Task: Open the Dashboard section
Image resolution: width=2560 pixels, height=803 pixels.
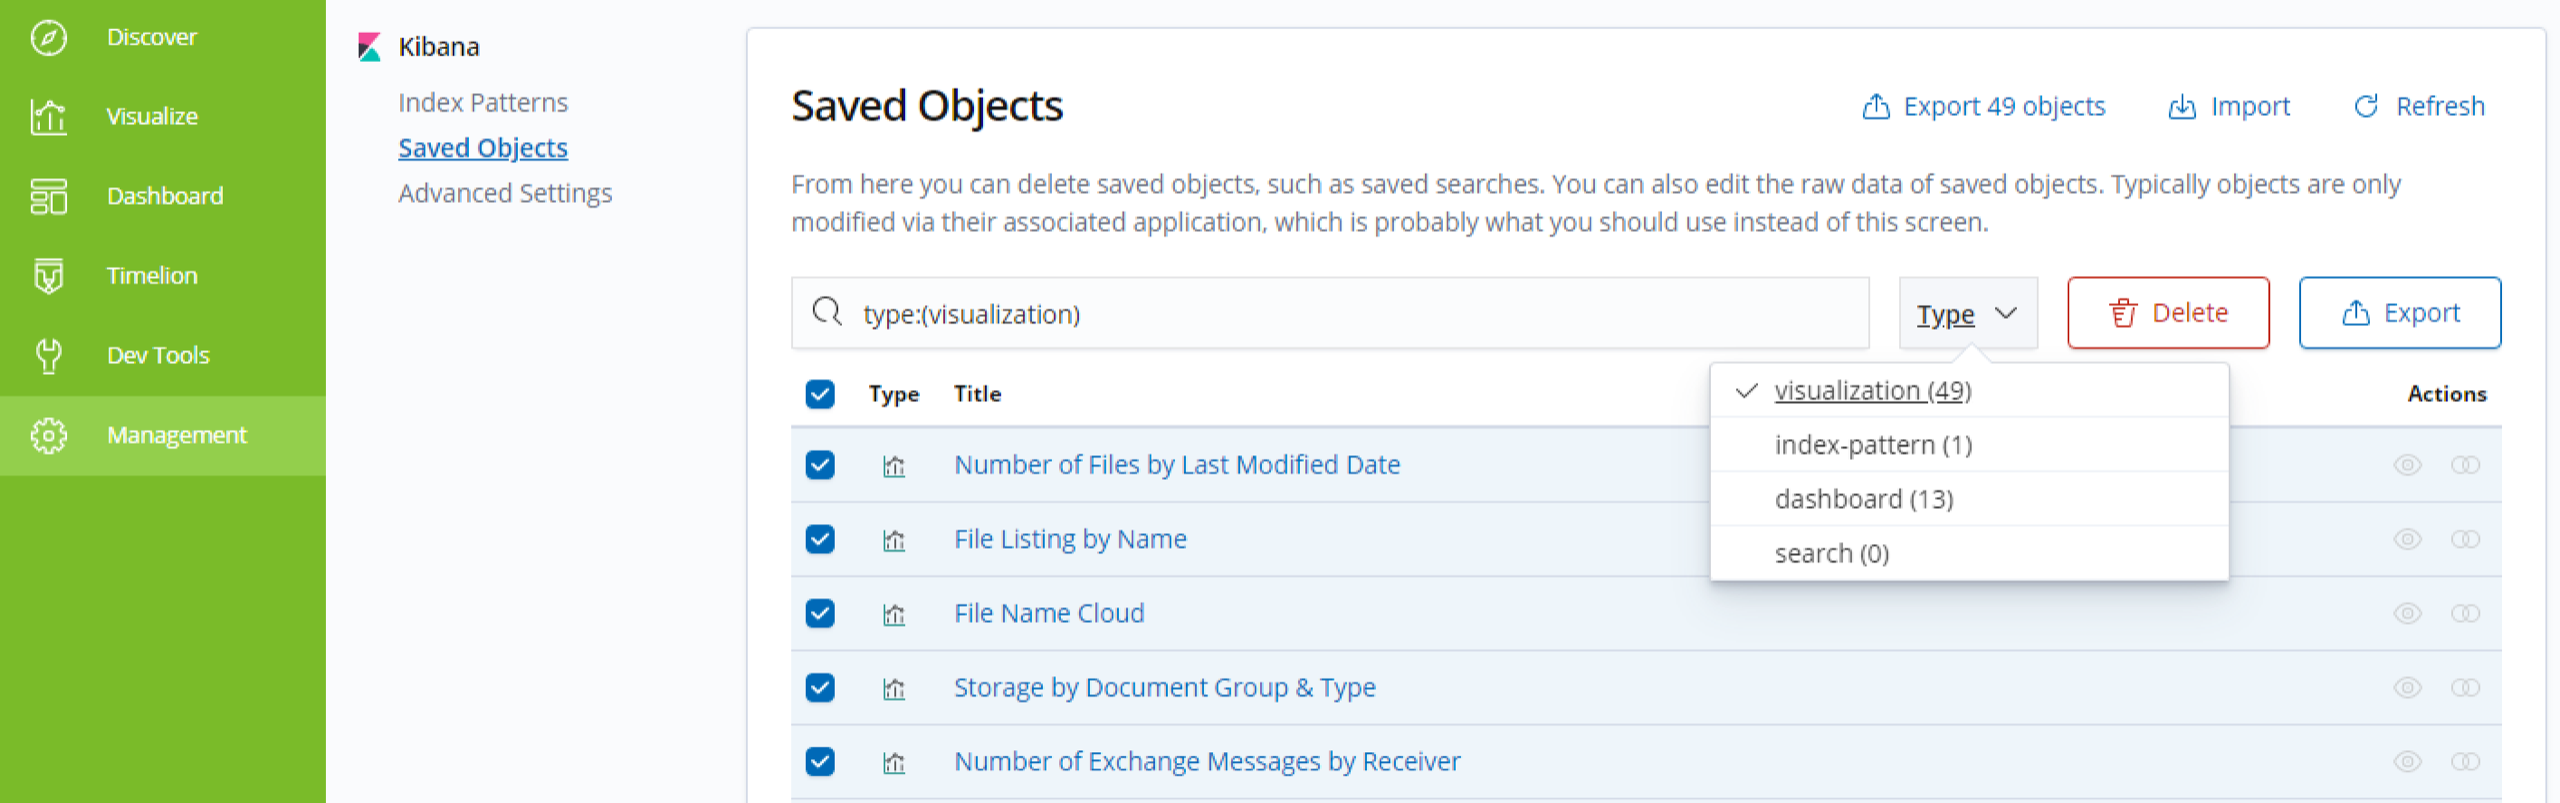Action: [164, 196]
